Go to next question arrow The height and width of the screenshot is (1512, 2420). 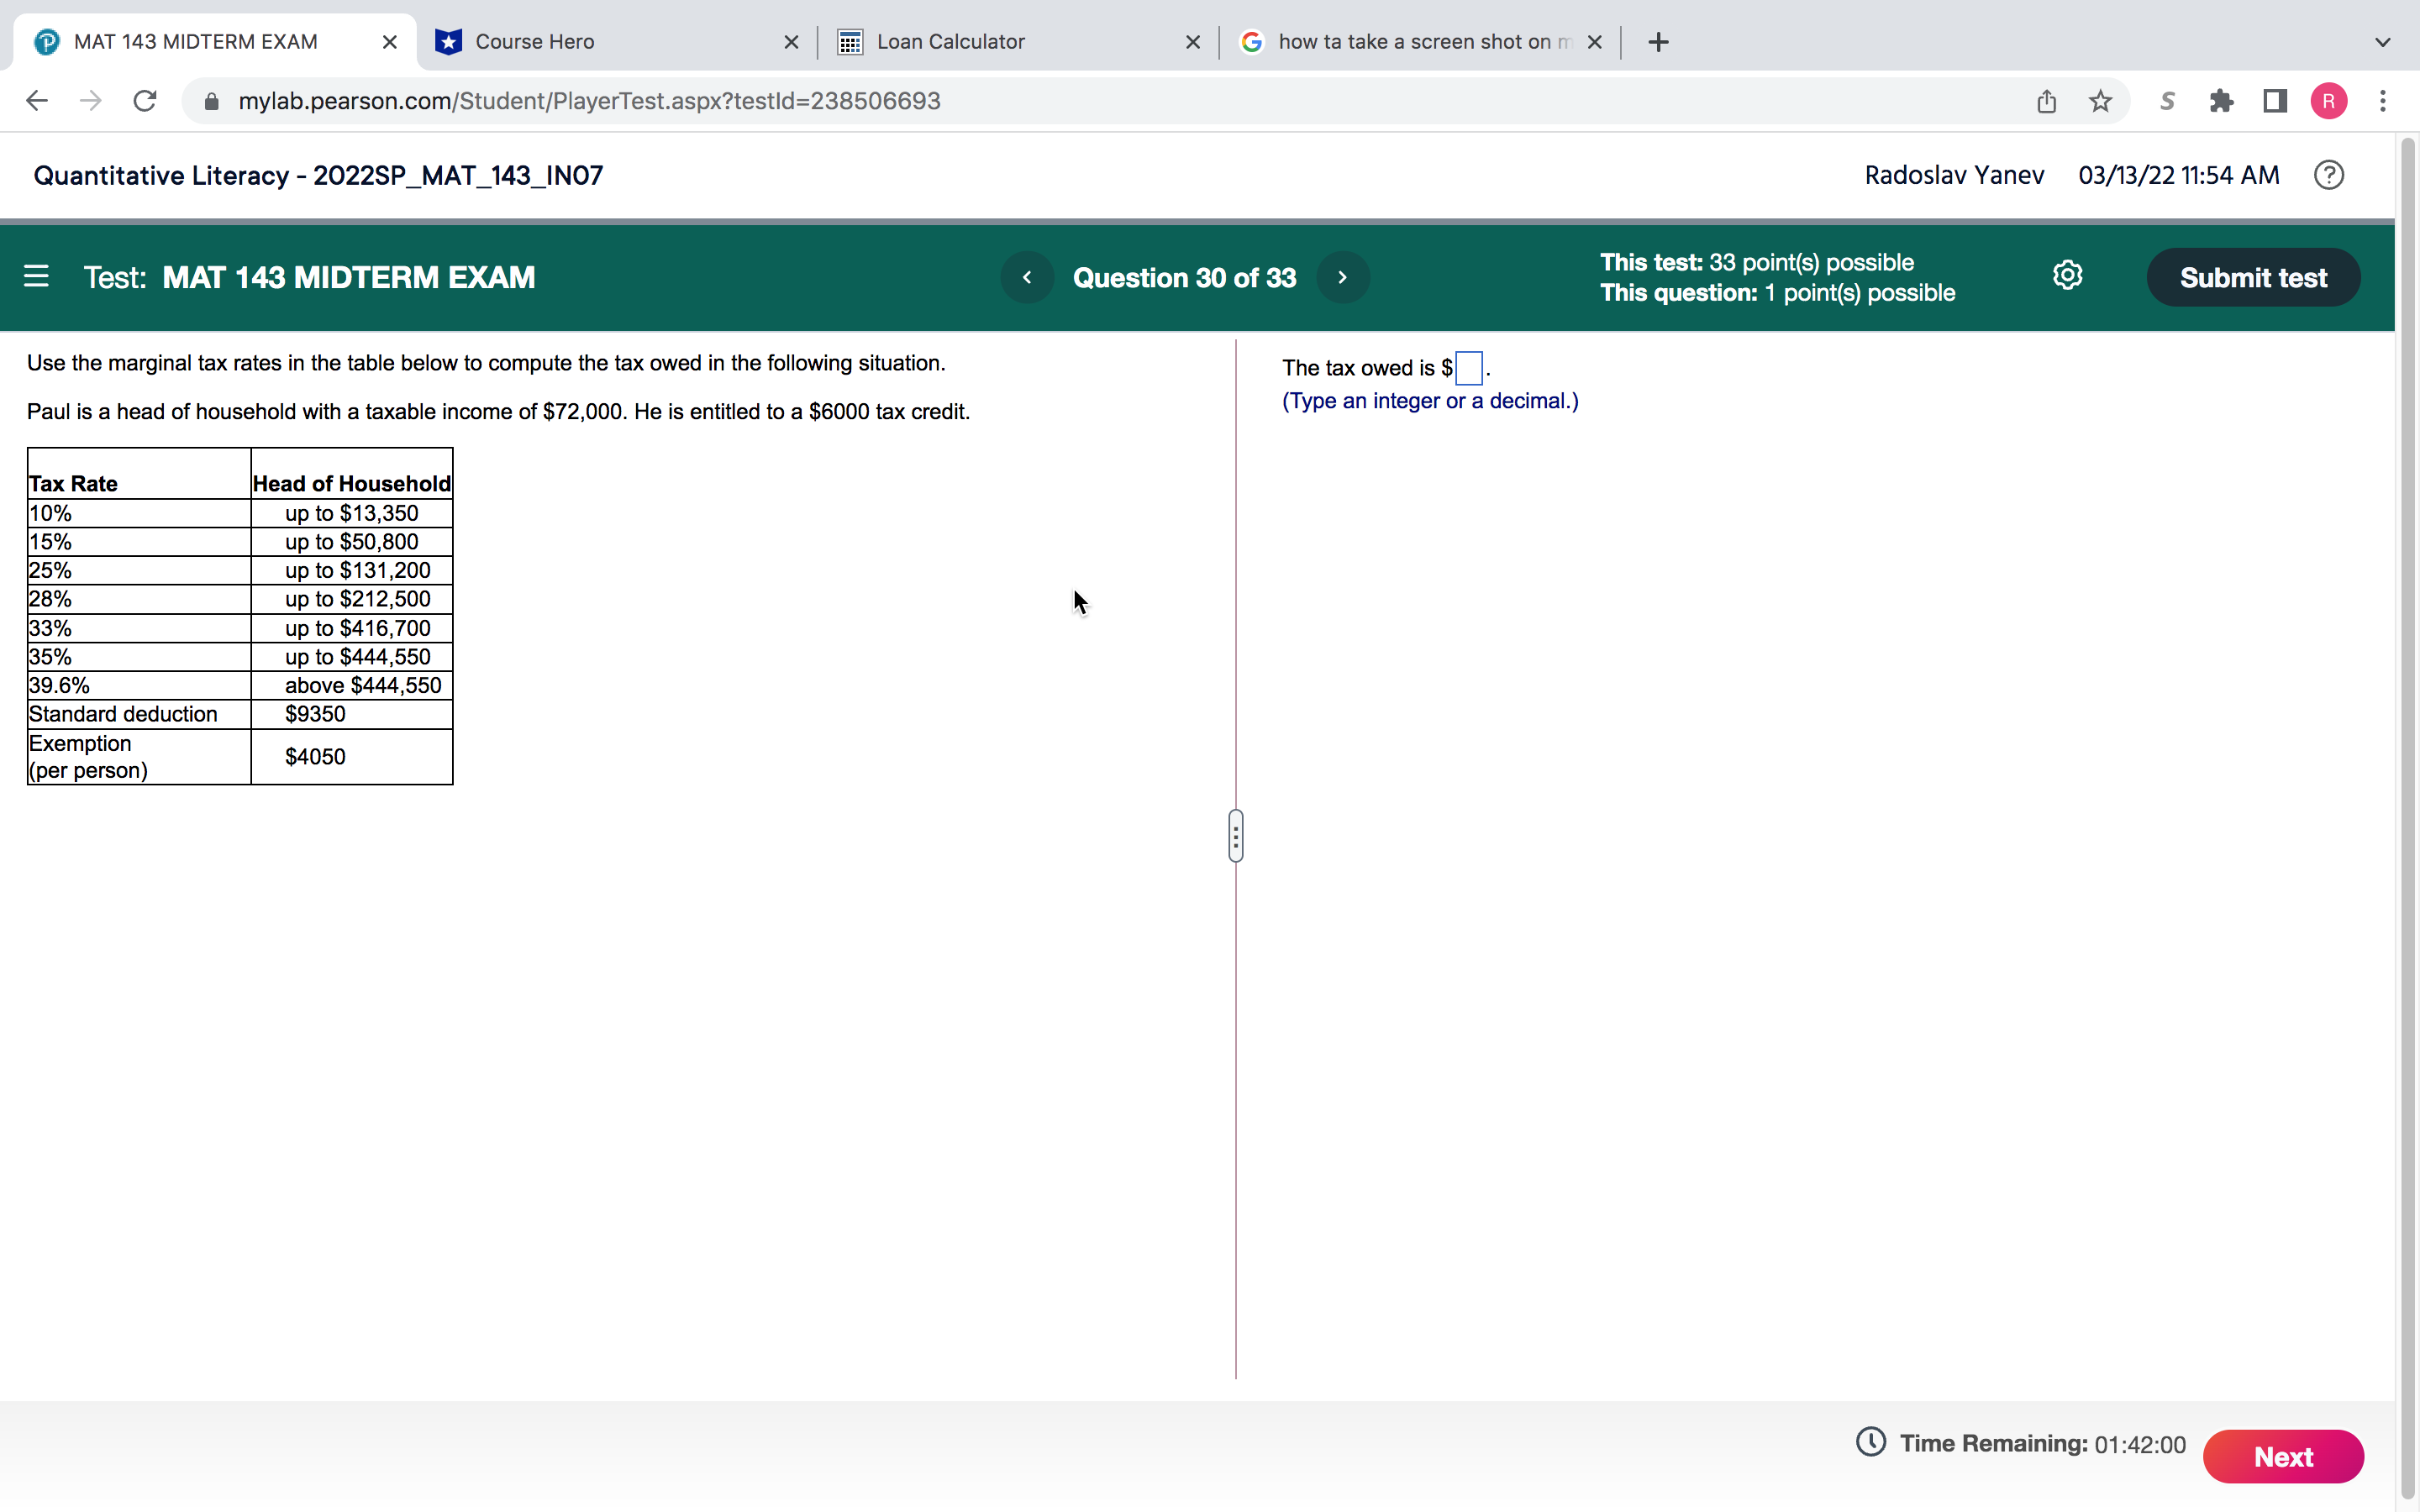(x=1342, y=277)
